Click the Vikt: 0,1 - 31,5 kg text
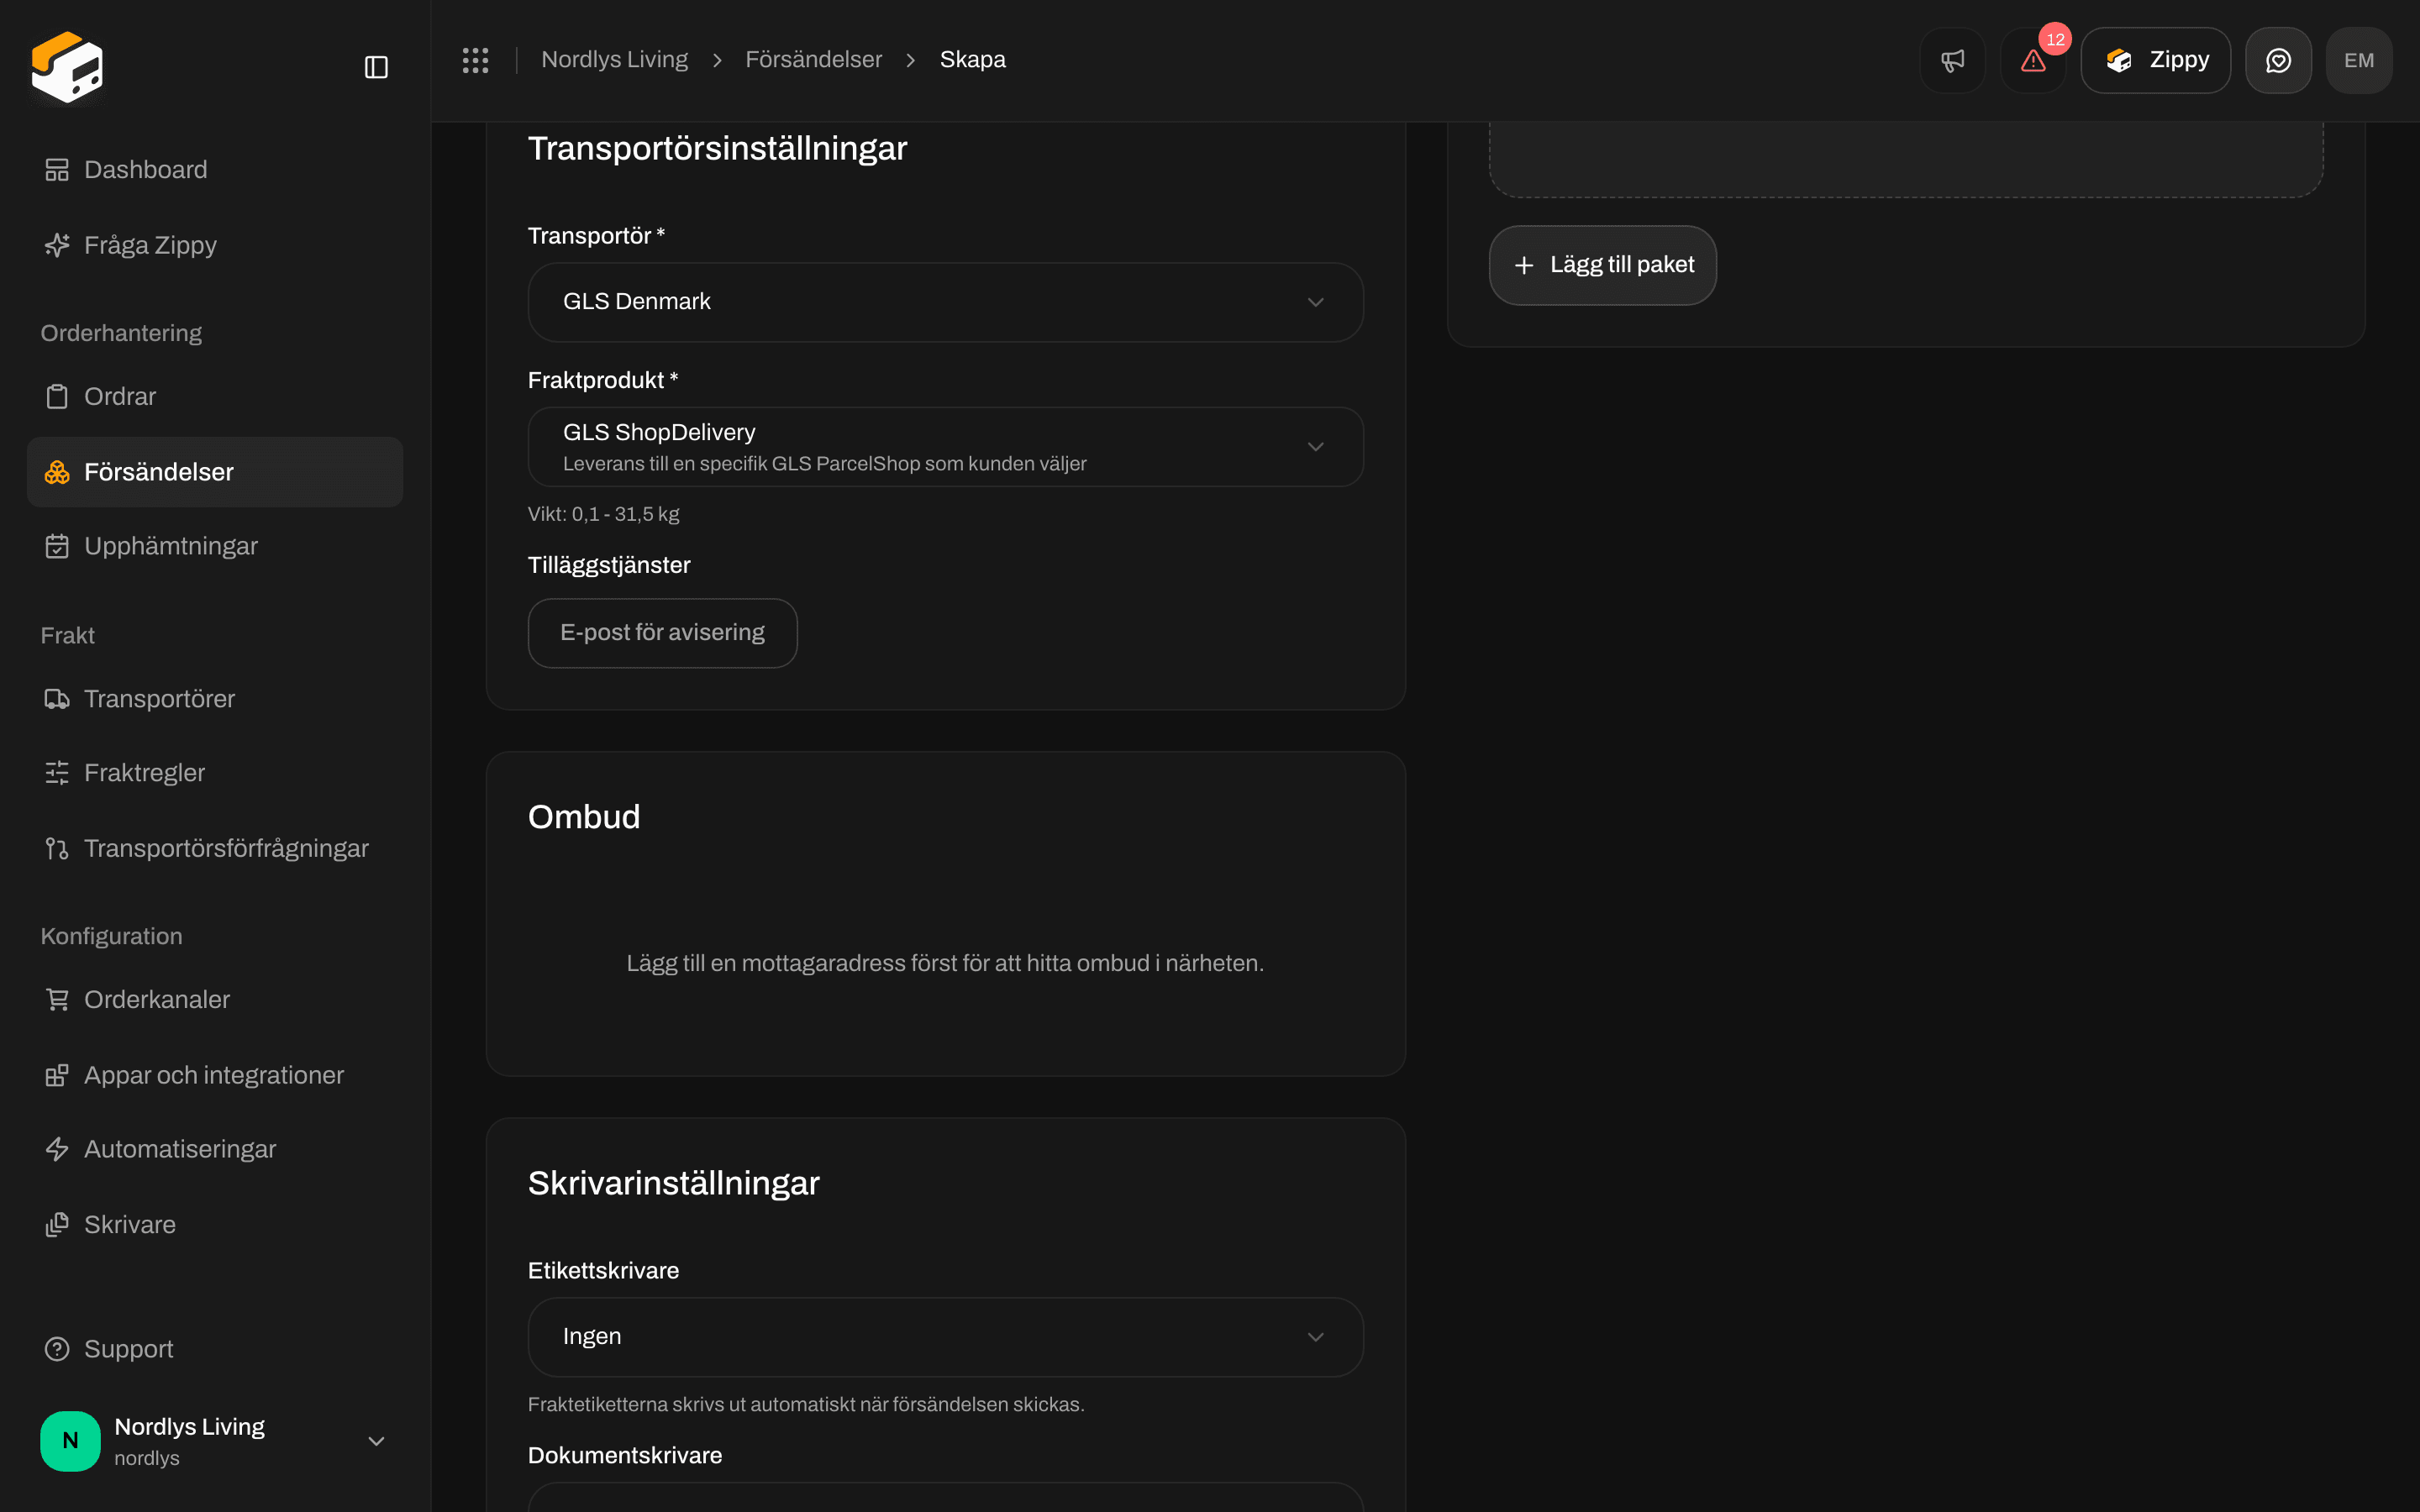 (x=603, y=514)
